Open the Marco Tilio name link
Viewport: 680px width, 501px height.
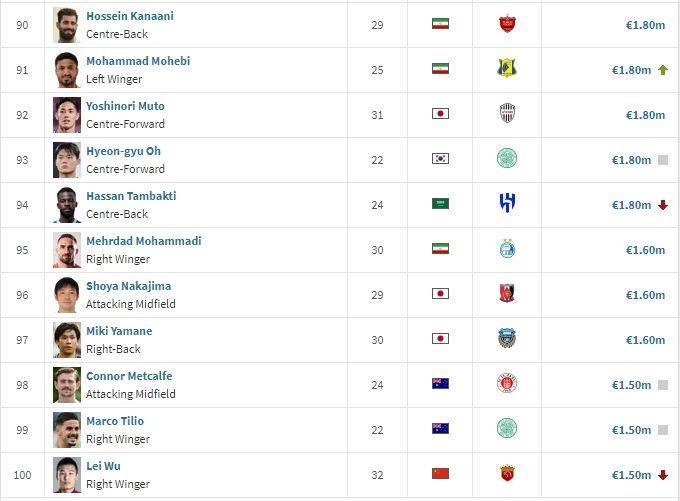pos(115,421)
